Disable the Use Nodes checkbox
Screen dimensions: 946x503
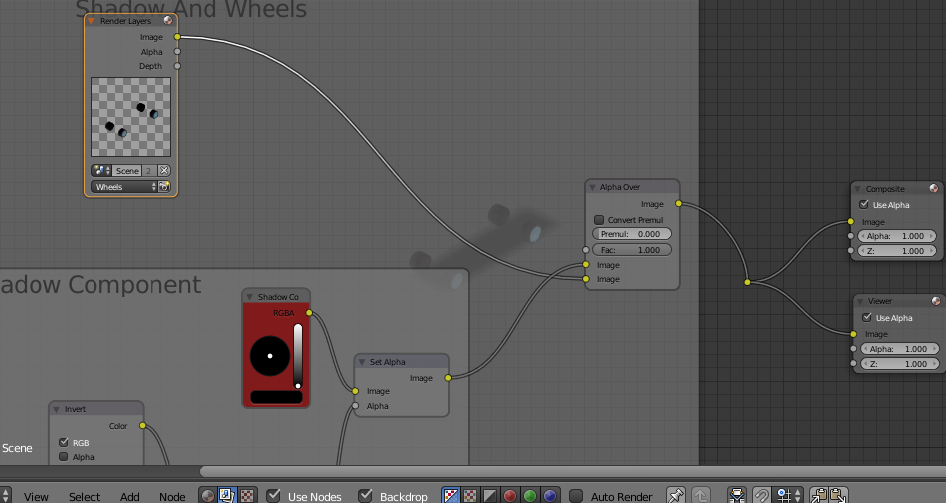click(274, 496)
